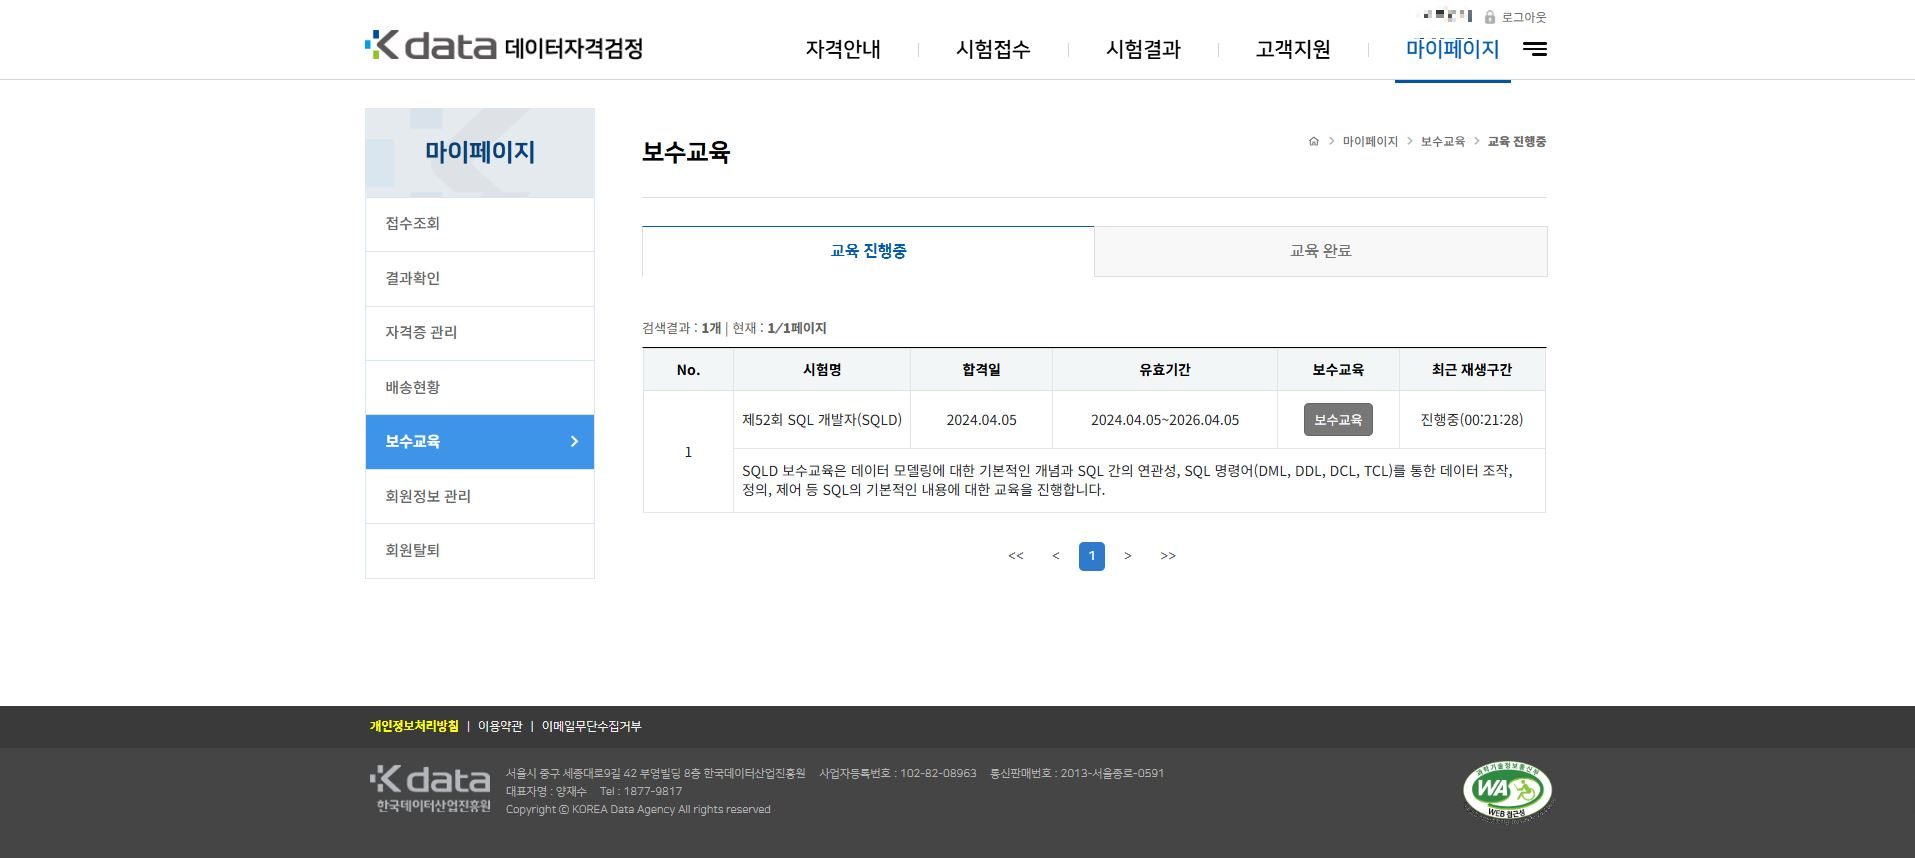Click the 제52회 SQL 개발자(SQLD) exam name
This screenshot has height=858, width=1915.
point(822,420)
